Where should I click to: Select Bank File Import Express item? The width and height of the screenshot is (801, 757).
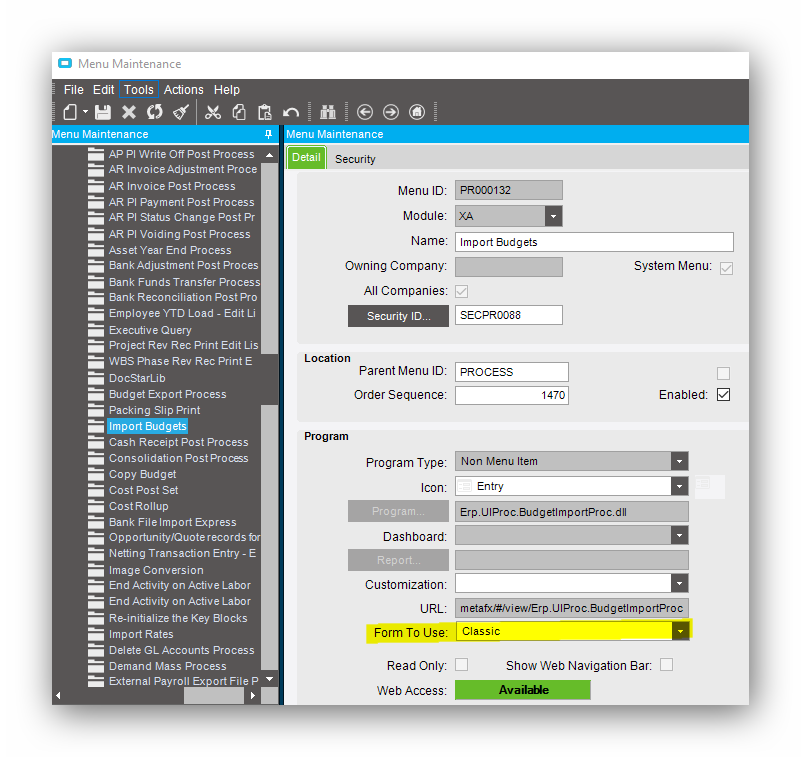pos(173,523)
